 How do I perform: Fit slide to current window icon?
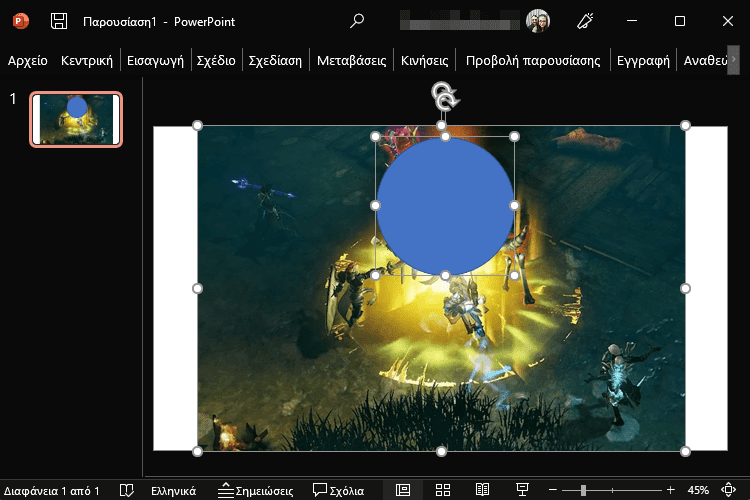coord(728,490)
